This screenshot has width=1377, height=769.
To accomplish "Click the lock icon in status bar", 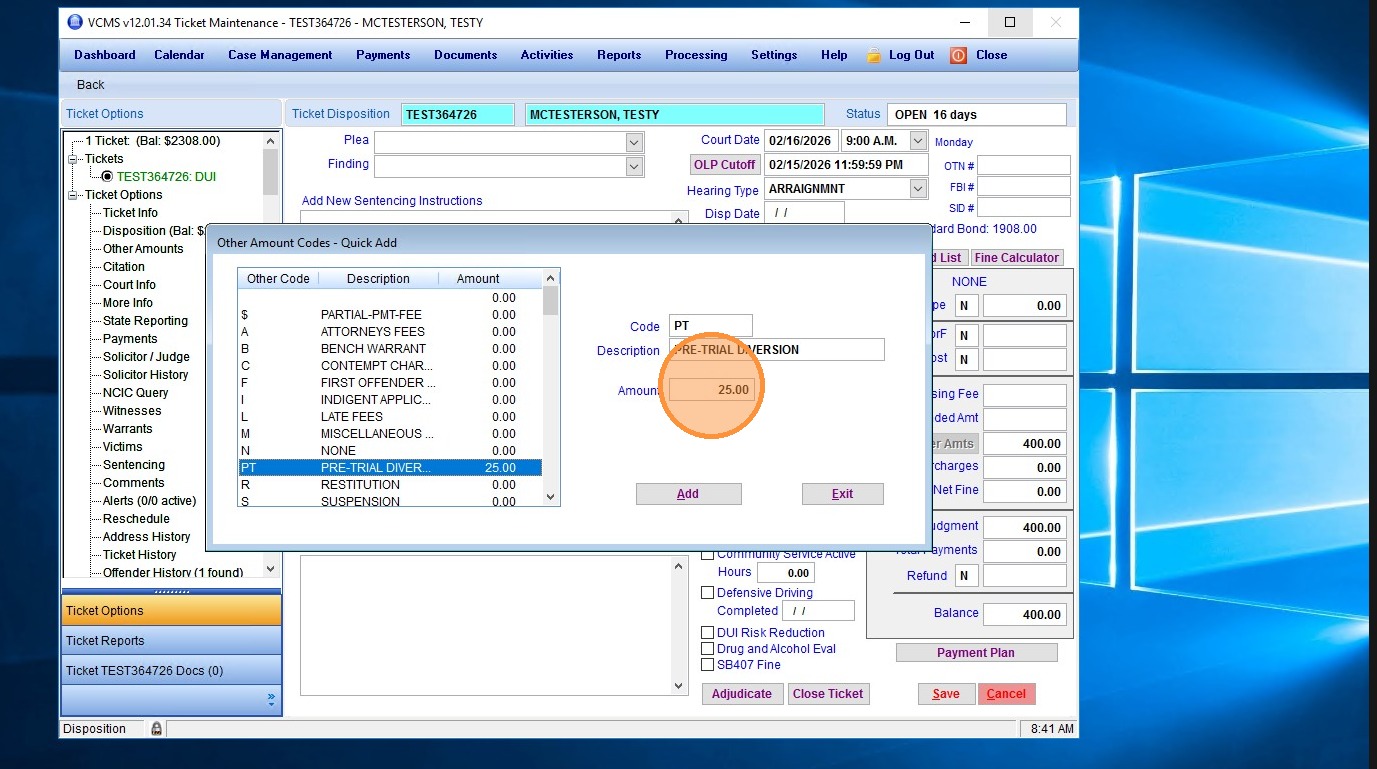I will pyautogui.click(x=157, y=729).
